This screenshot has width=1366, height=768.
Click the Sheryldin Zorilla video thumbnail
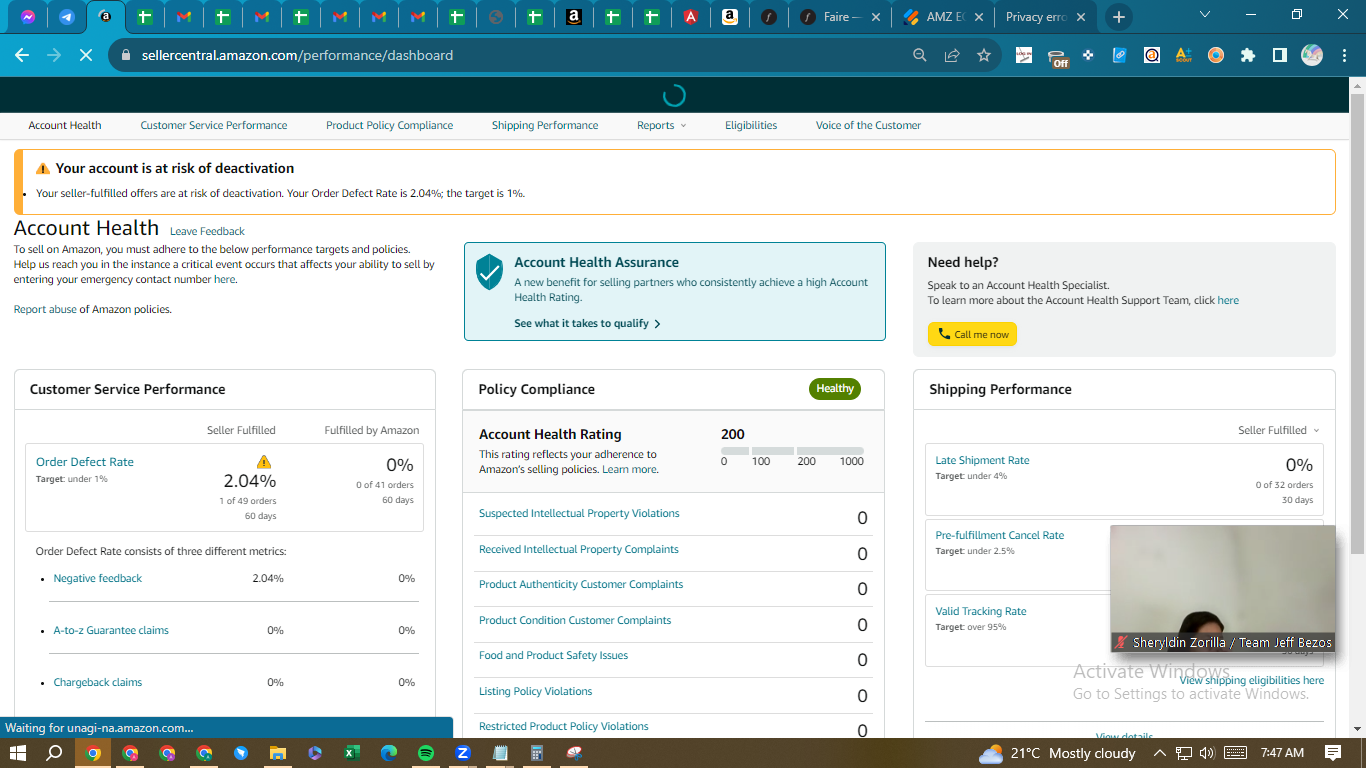(x=1223, y=590)
